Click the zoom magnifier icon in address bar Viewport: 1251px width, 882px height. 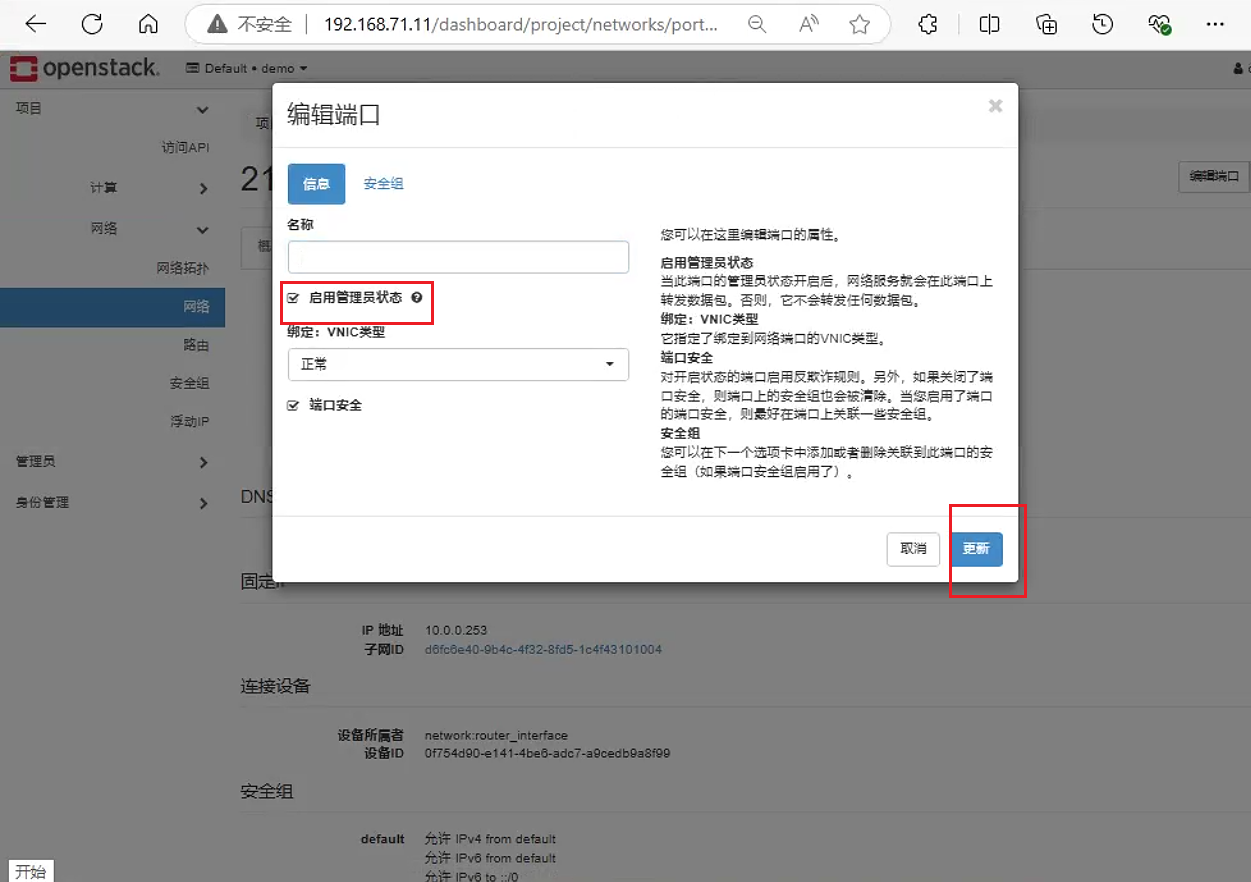pos(757,25)
